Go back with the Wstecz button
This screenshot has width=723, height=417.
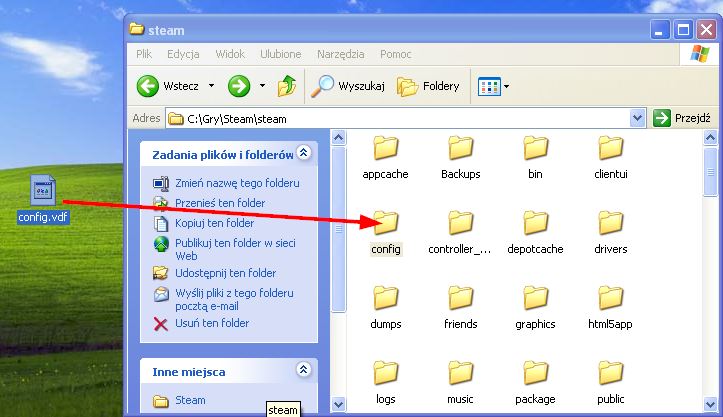click(168, 86)
